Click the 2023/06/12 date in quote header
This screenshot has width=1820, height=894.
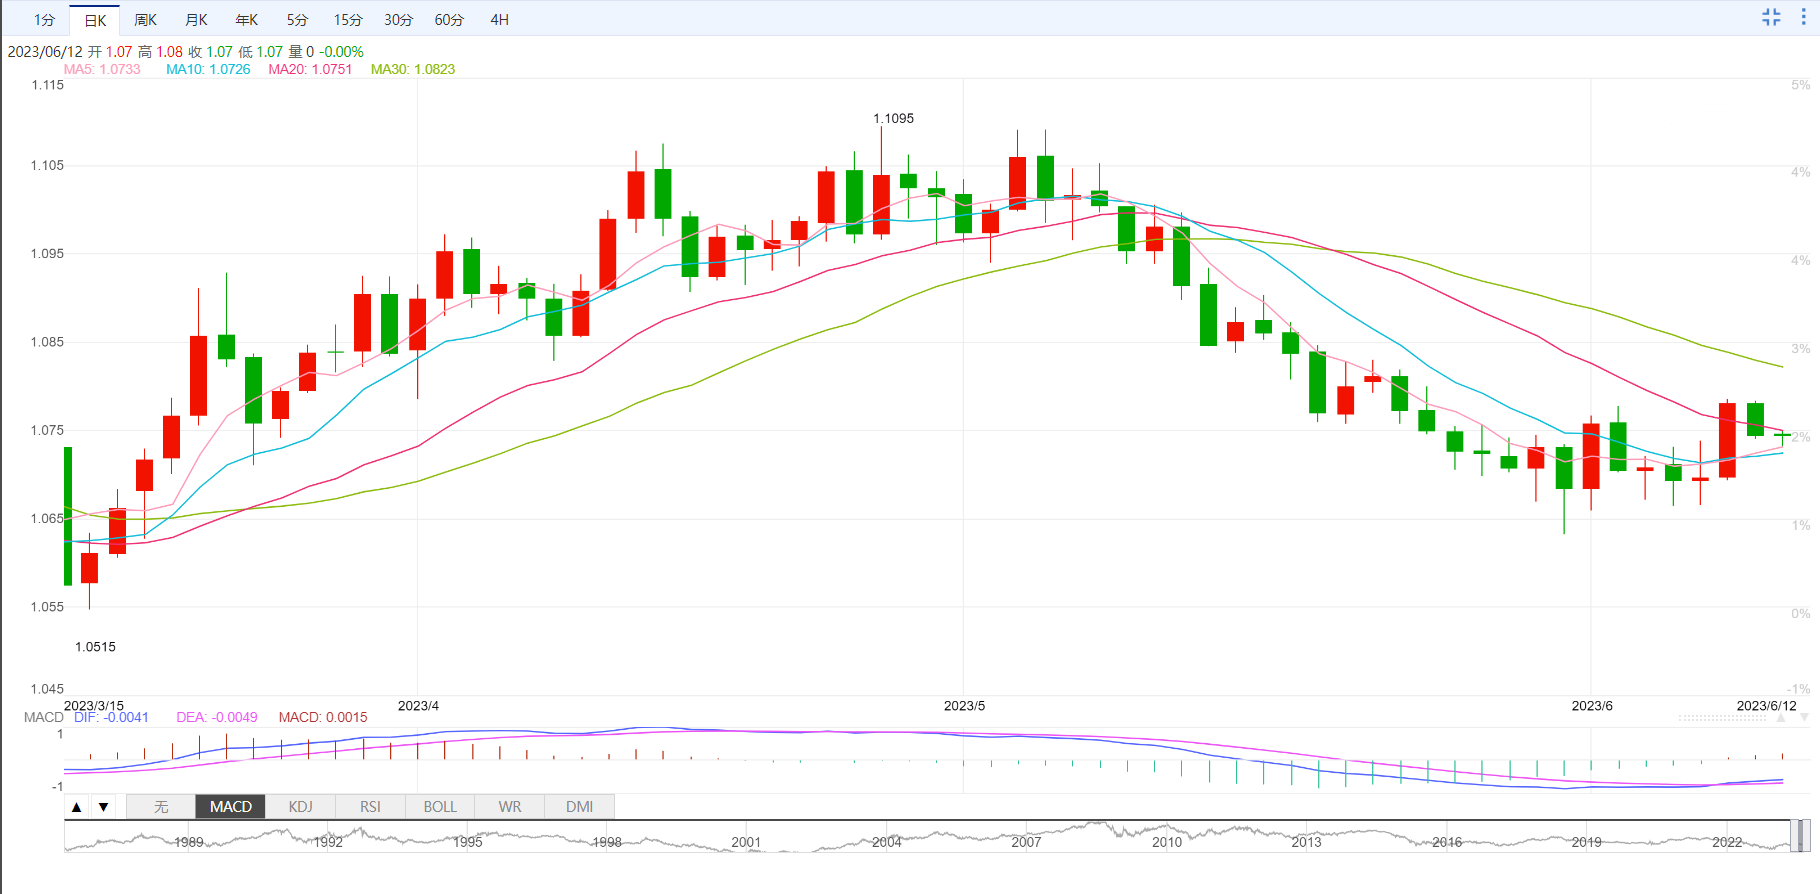[x=45, y=52]
